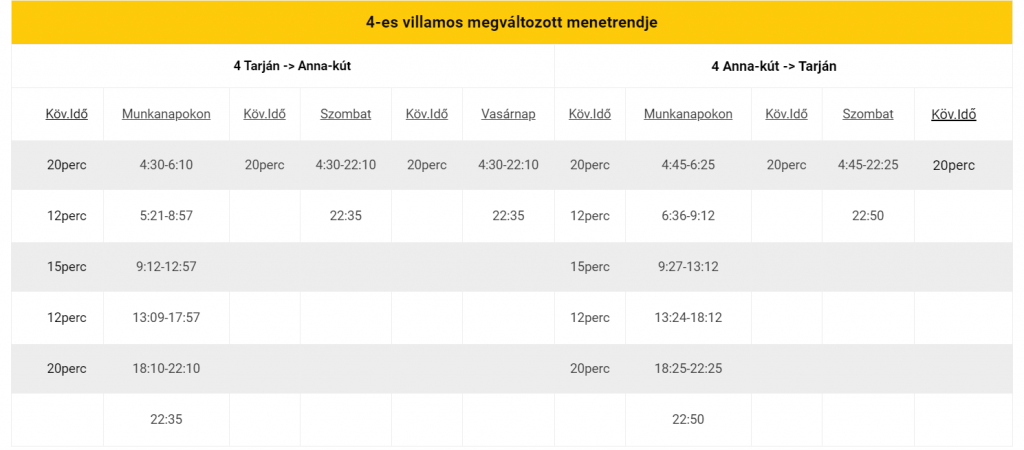Click the 4:30-22:10 cell under Vasárnap
The height and width of the screenshot is (450, 1024).
508,165
